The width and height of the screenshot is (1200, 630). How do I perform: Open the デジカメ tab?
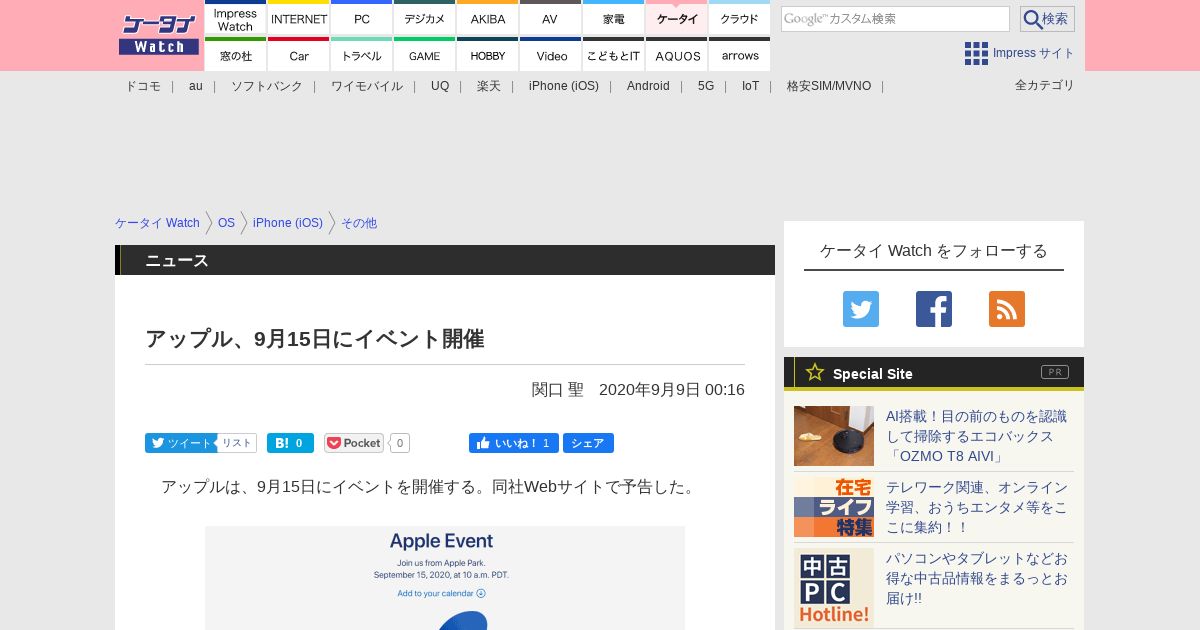pos(425,18)
